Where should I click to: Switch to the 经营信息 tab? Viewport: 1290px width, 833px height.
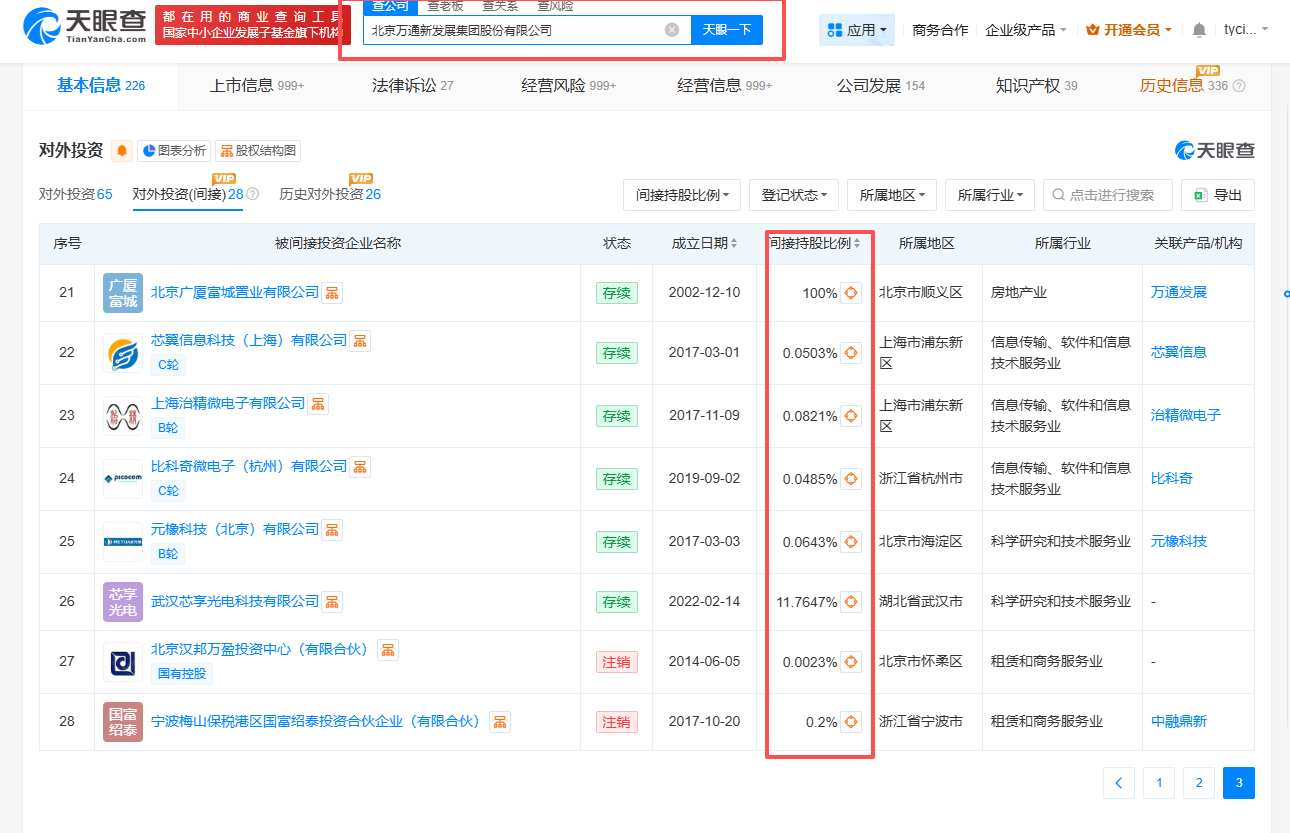tap(725, 86)
